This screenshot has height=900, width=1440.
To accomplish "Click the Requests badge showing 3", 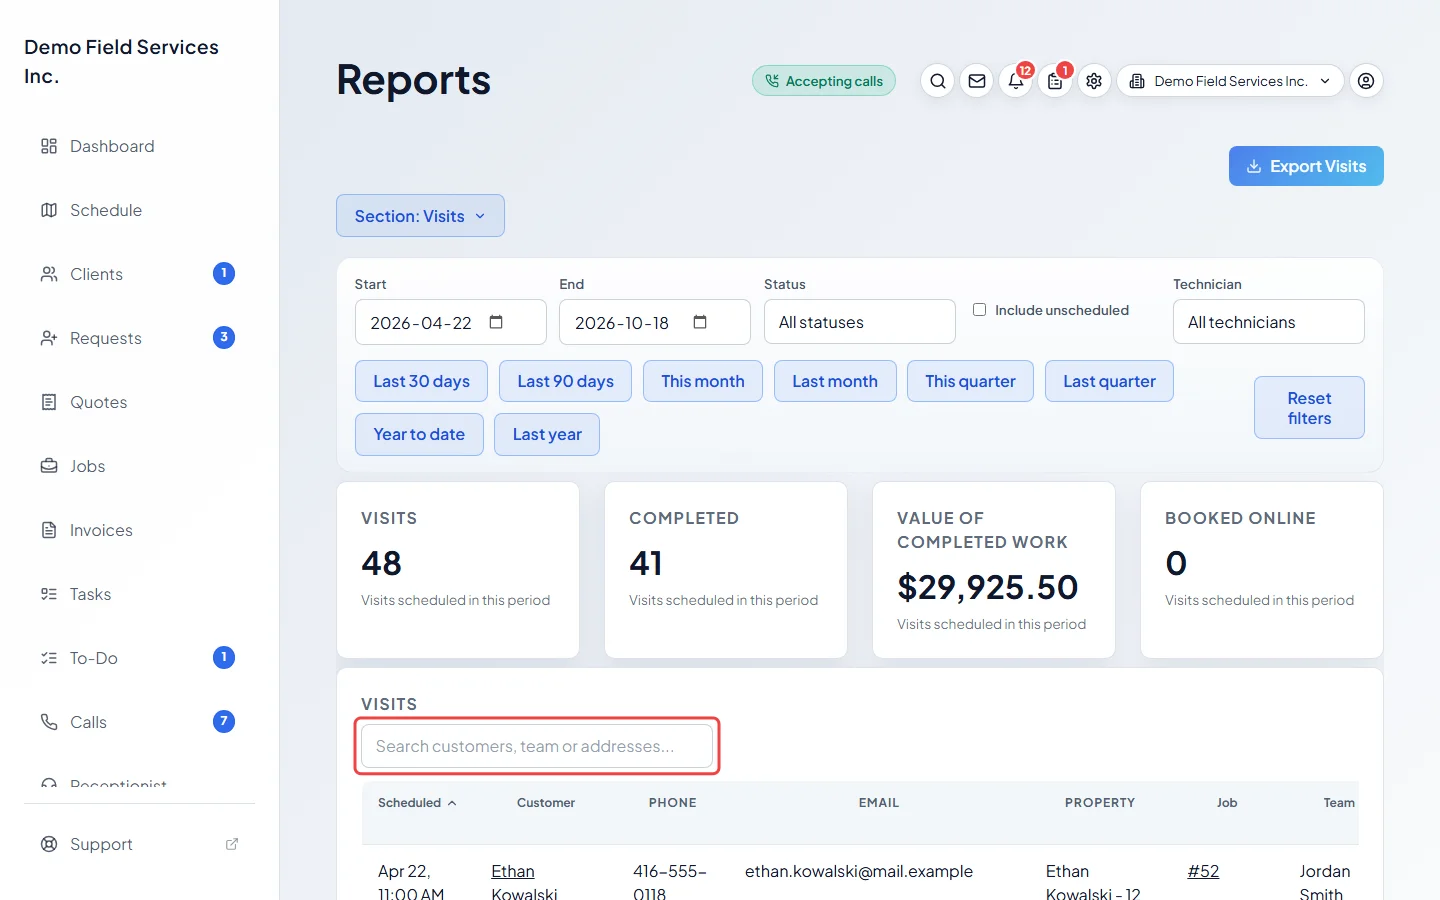I will tap(224, 337).
